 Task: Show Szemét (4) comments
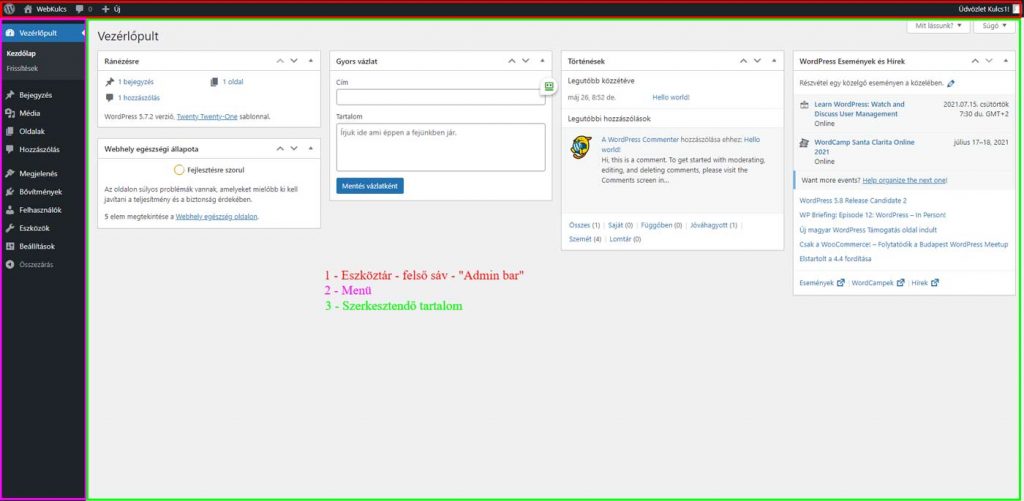tap(585, 239)
